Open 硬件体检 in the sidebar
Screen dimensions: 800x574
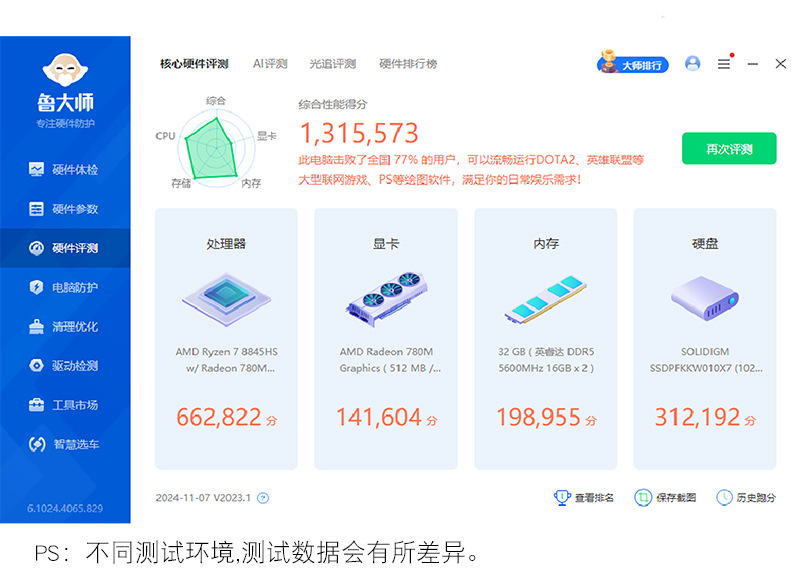pos(65,169)
